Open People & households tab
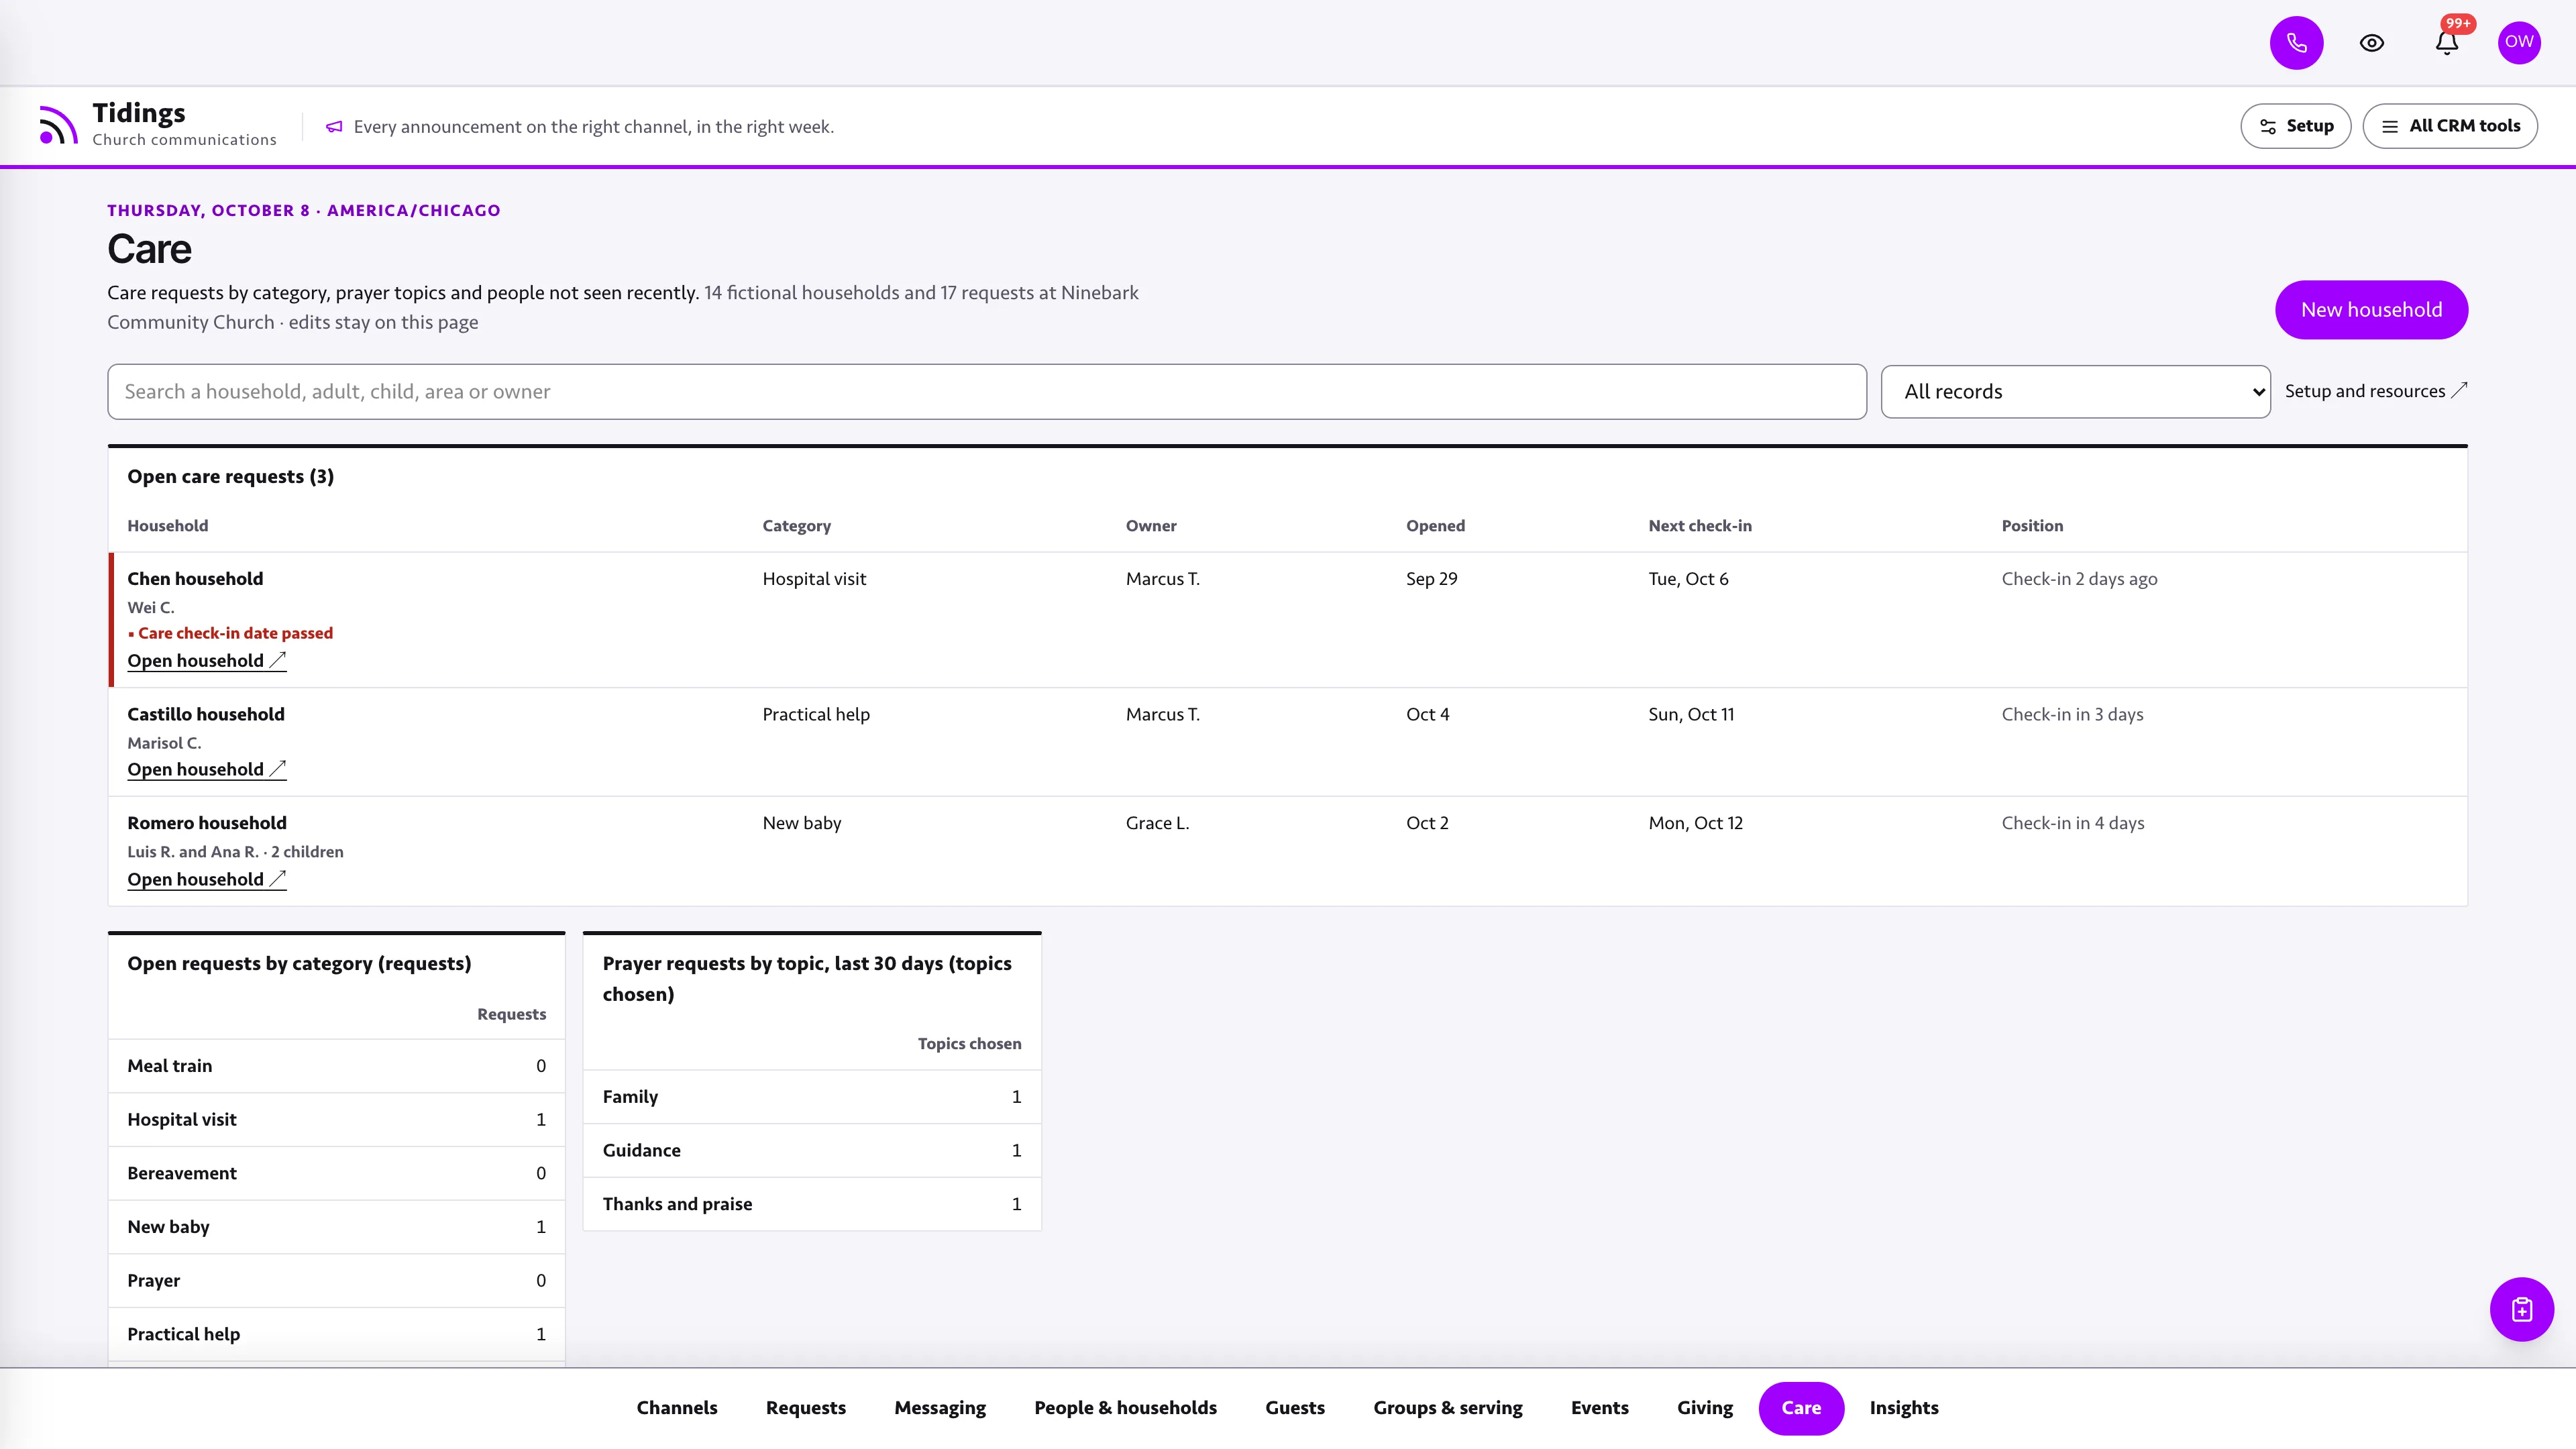Viewport: 2576px width, 1449px height. point(1125,1408)
